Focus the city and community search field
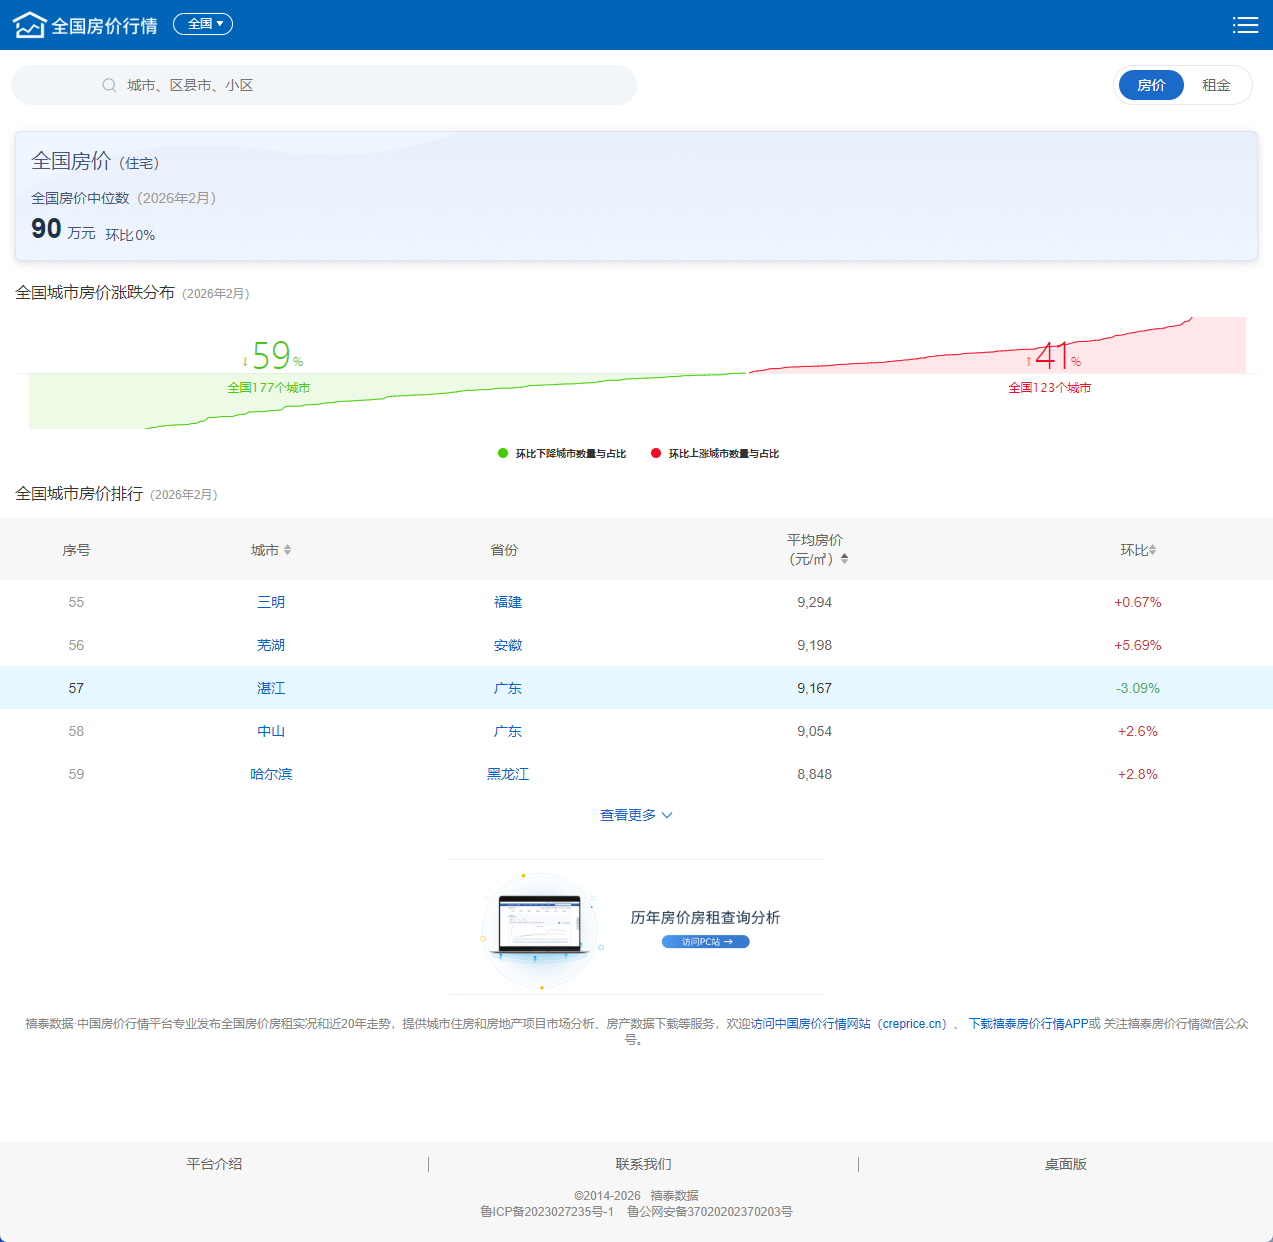The image size is (1273, 1242). click(x=370, y=86)
